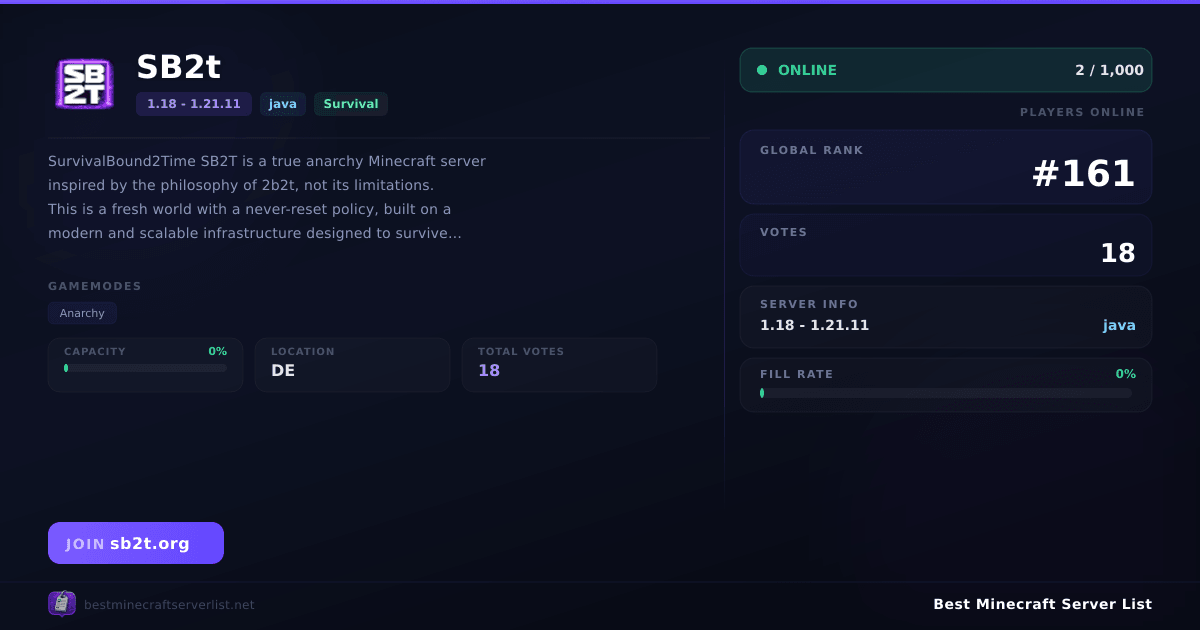Viewport: 1200px width, 630px height.
Task: Click the SB2t server title
Action: point(178,67)
